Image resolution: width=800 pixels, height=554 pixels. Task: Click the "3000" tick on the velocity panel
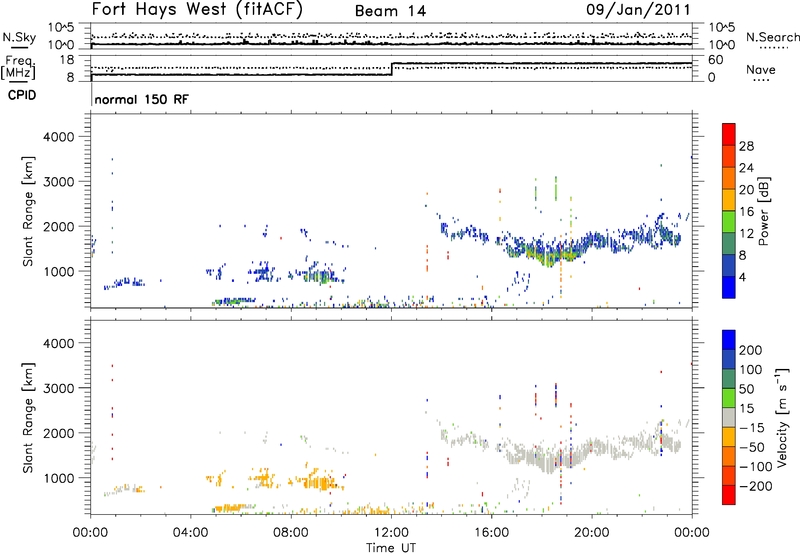point(58,388)
